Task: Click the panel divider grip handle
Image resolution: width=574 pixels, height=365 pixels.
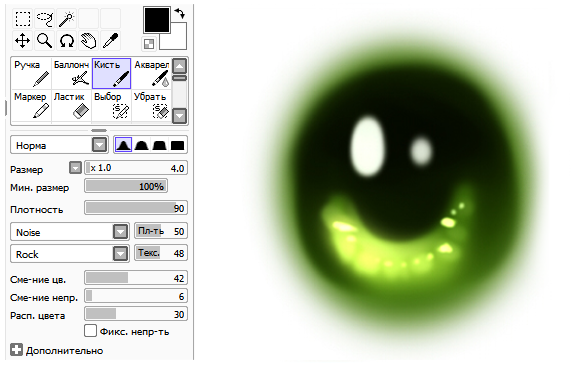Action: click(x=99, y=130)
